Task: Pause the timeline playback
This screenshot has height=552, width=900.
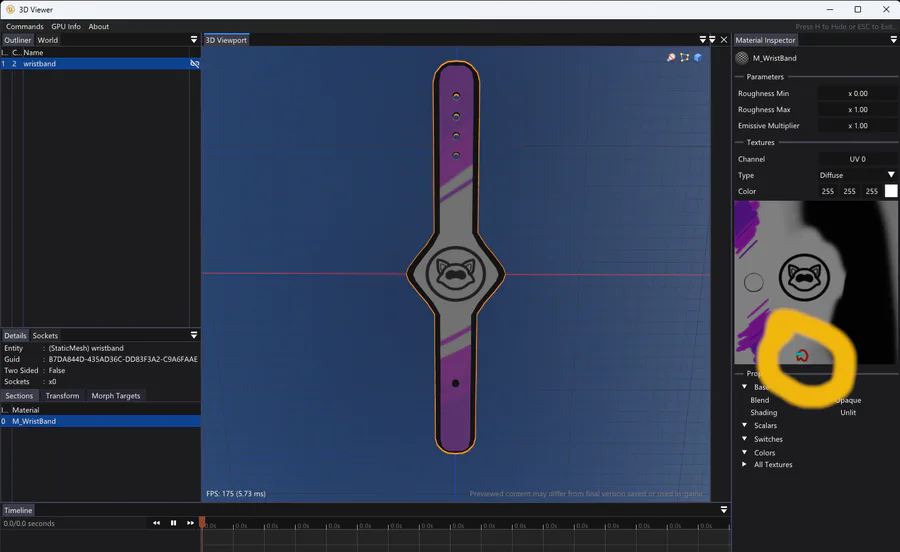Action: point(173,523)
